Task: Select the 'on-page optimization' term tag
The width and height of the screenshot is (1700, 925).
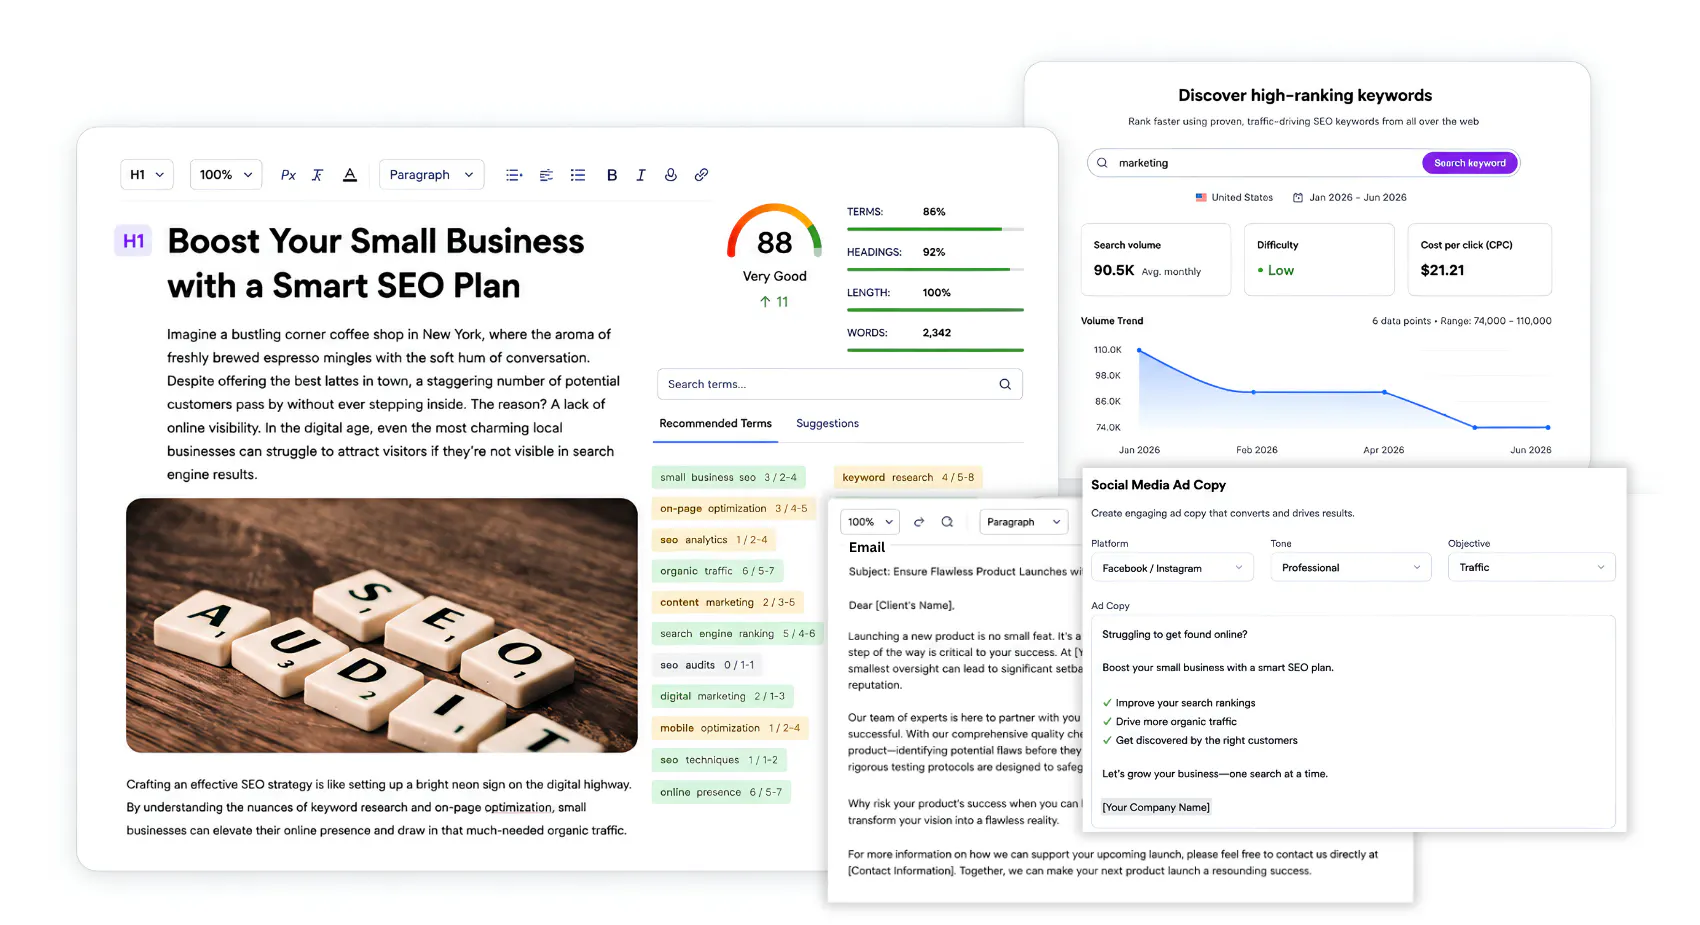Action: [734, 509]
